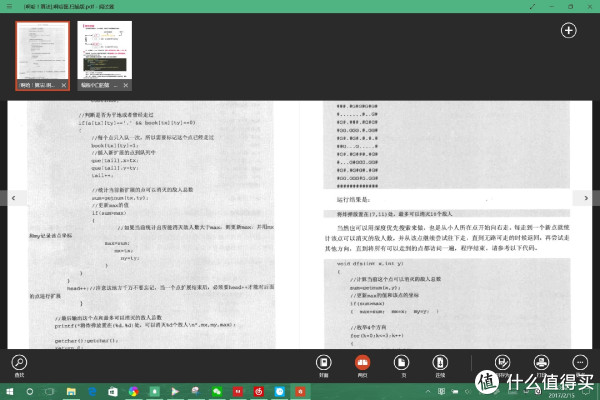Open Task View on taskbar
Viewport: 600px width, 400px height.
pos(50,392)
